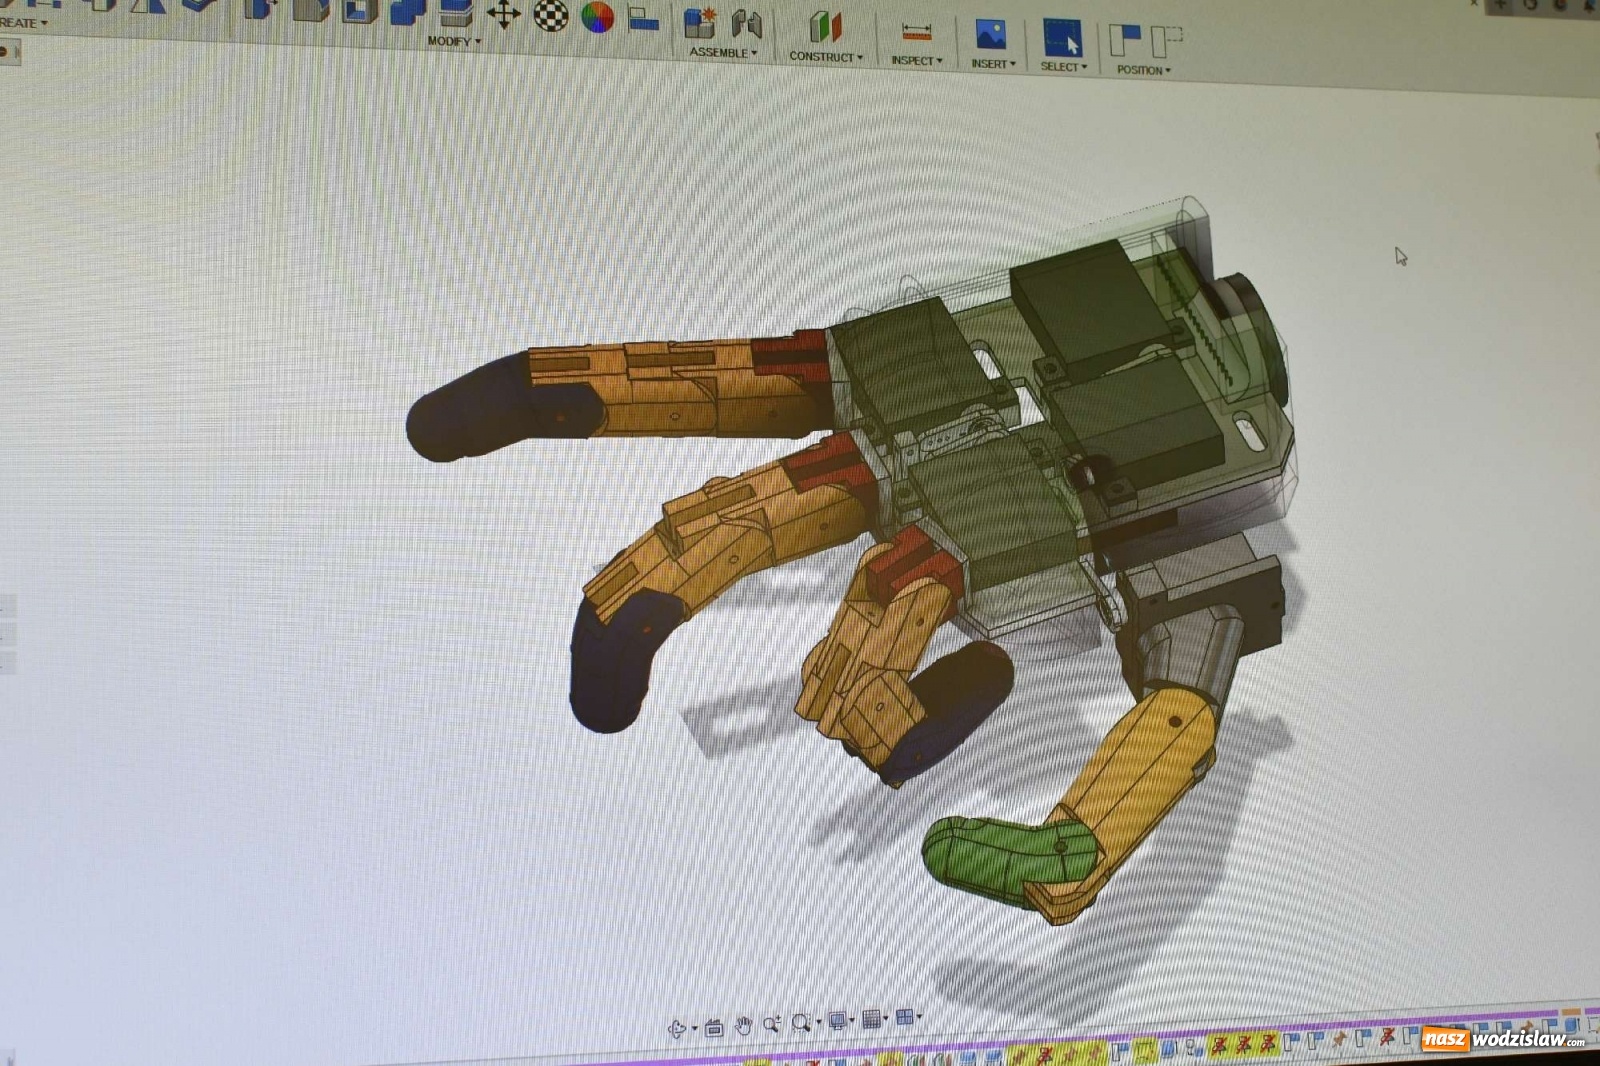Click the Joint icon in Assemble

point(747,24)
